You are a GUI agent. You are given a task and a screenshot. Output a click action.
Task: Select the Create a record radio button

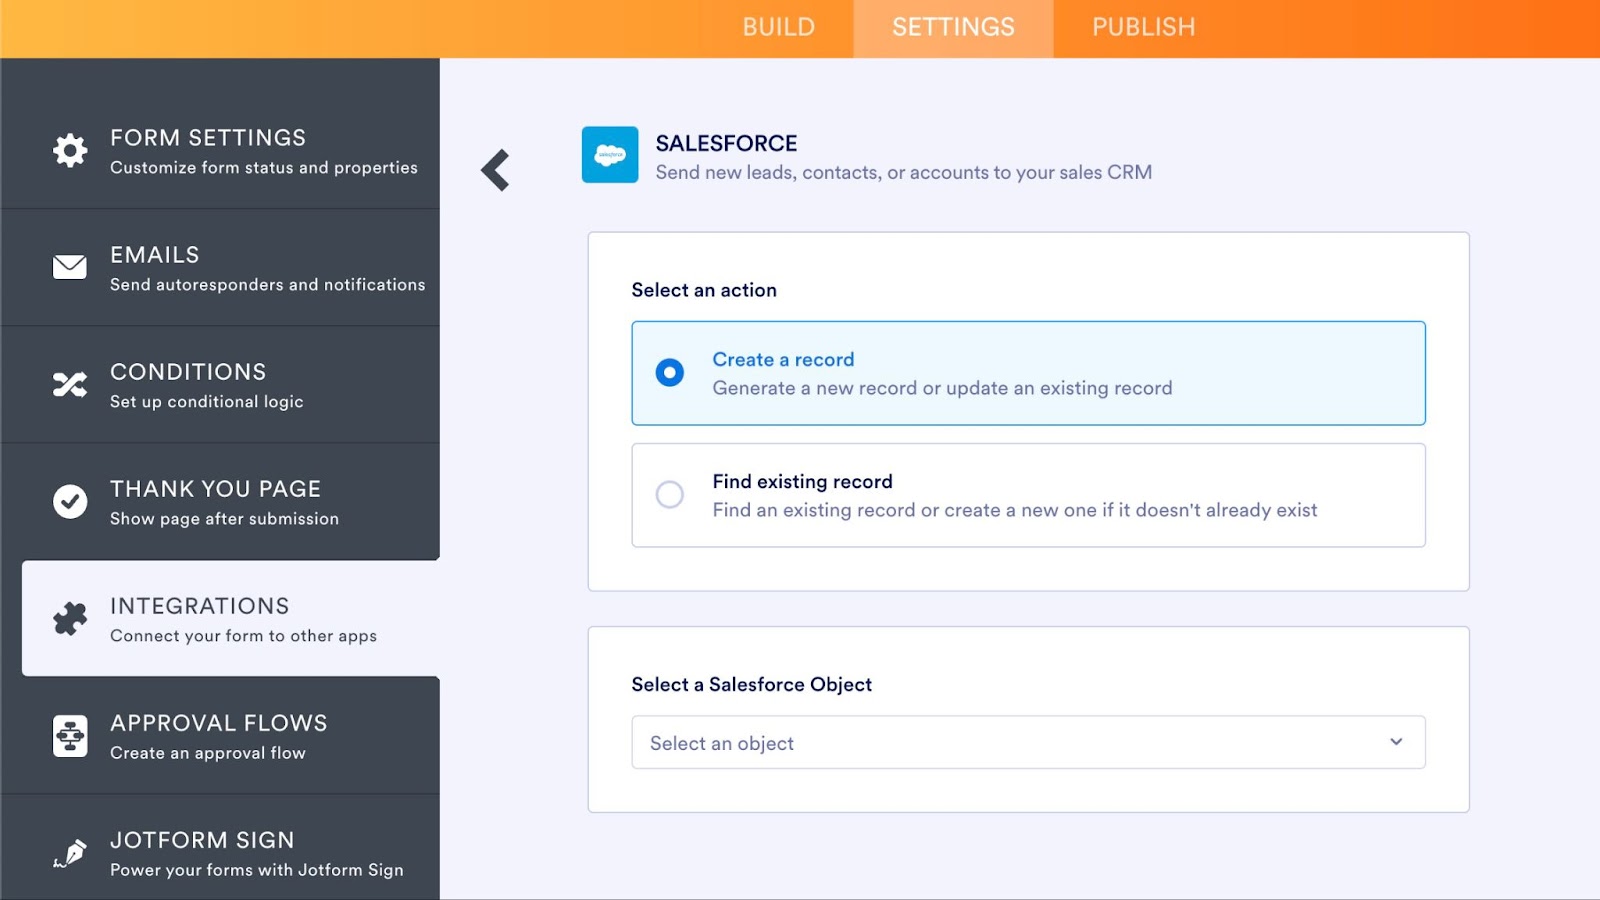pyautogui.click(x=670, y=373)
